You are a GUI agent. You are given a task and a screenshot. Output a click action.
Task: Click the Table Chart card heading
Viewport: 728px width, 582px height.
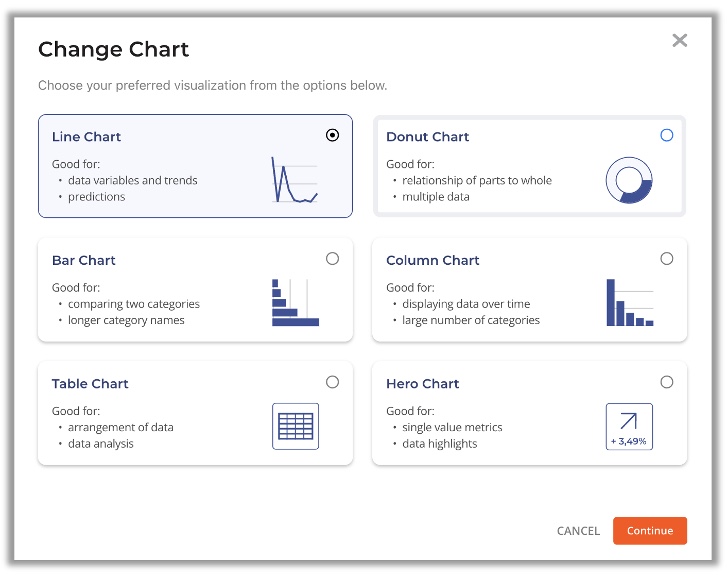pyautogui.click(x=90, y=383)
